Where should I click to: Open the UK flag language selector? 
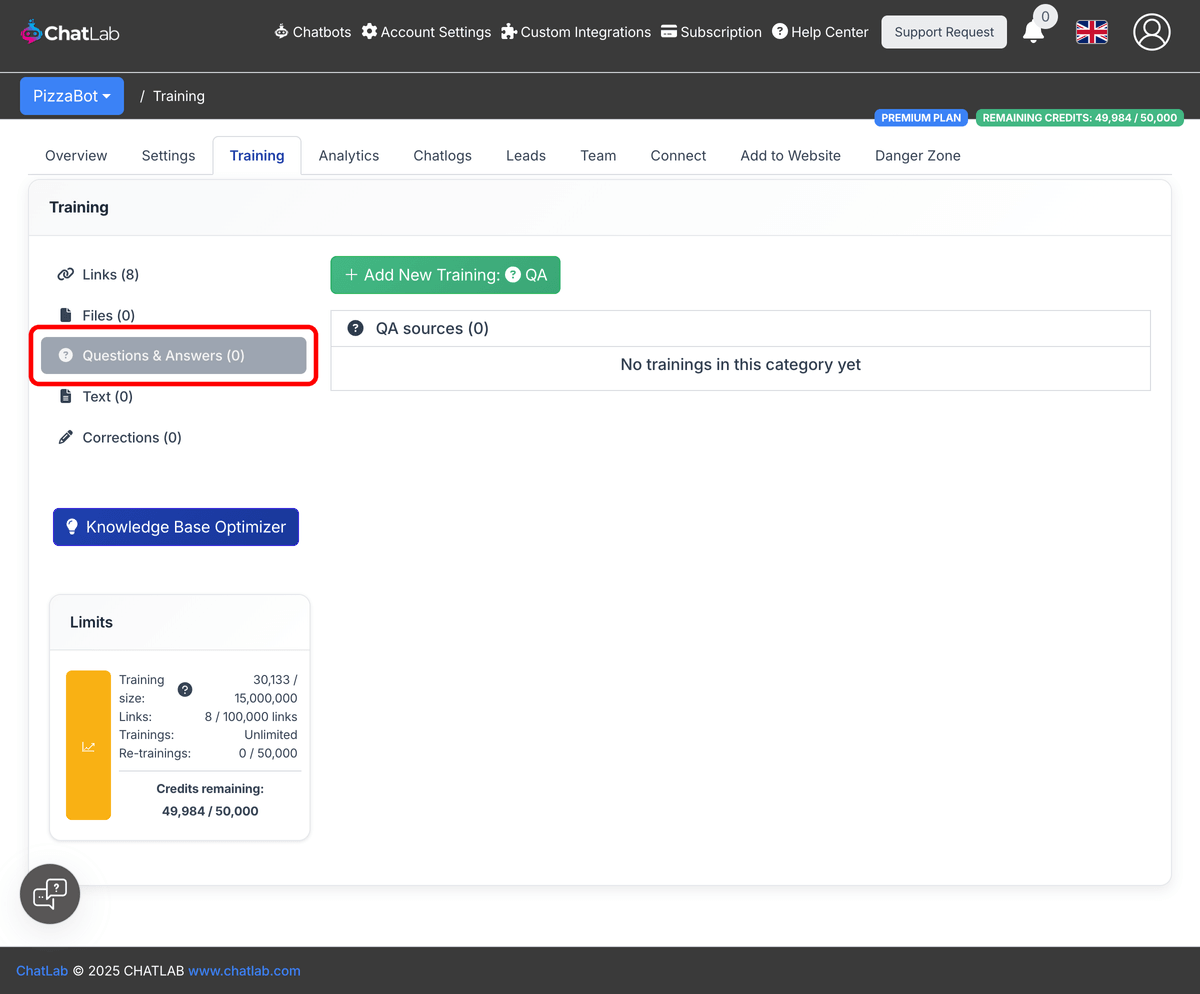click(x=1091, y=32)
